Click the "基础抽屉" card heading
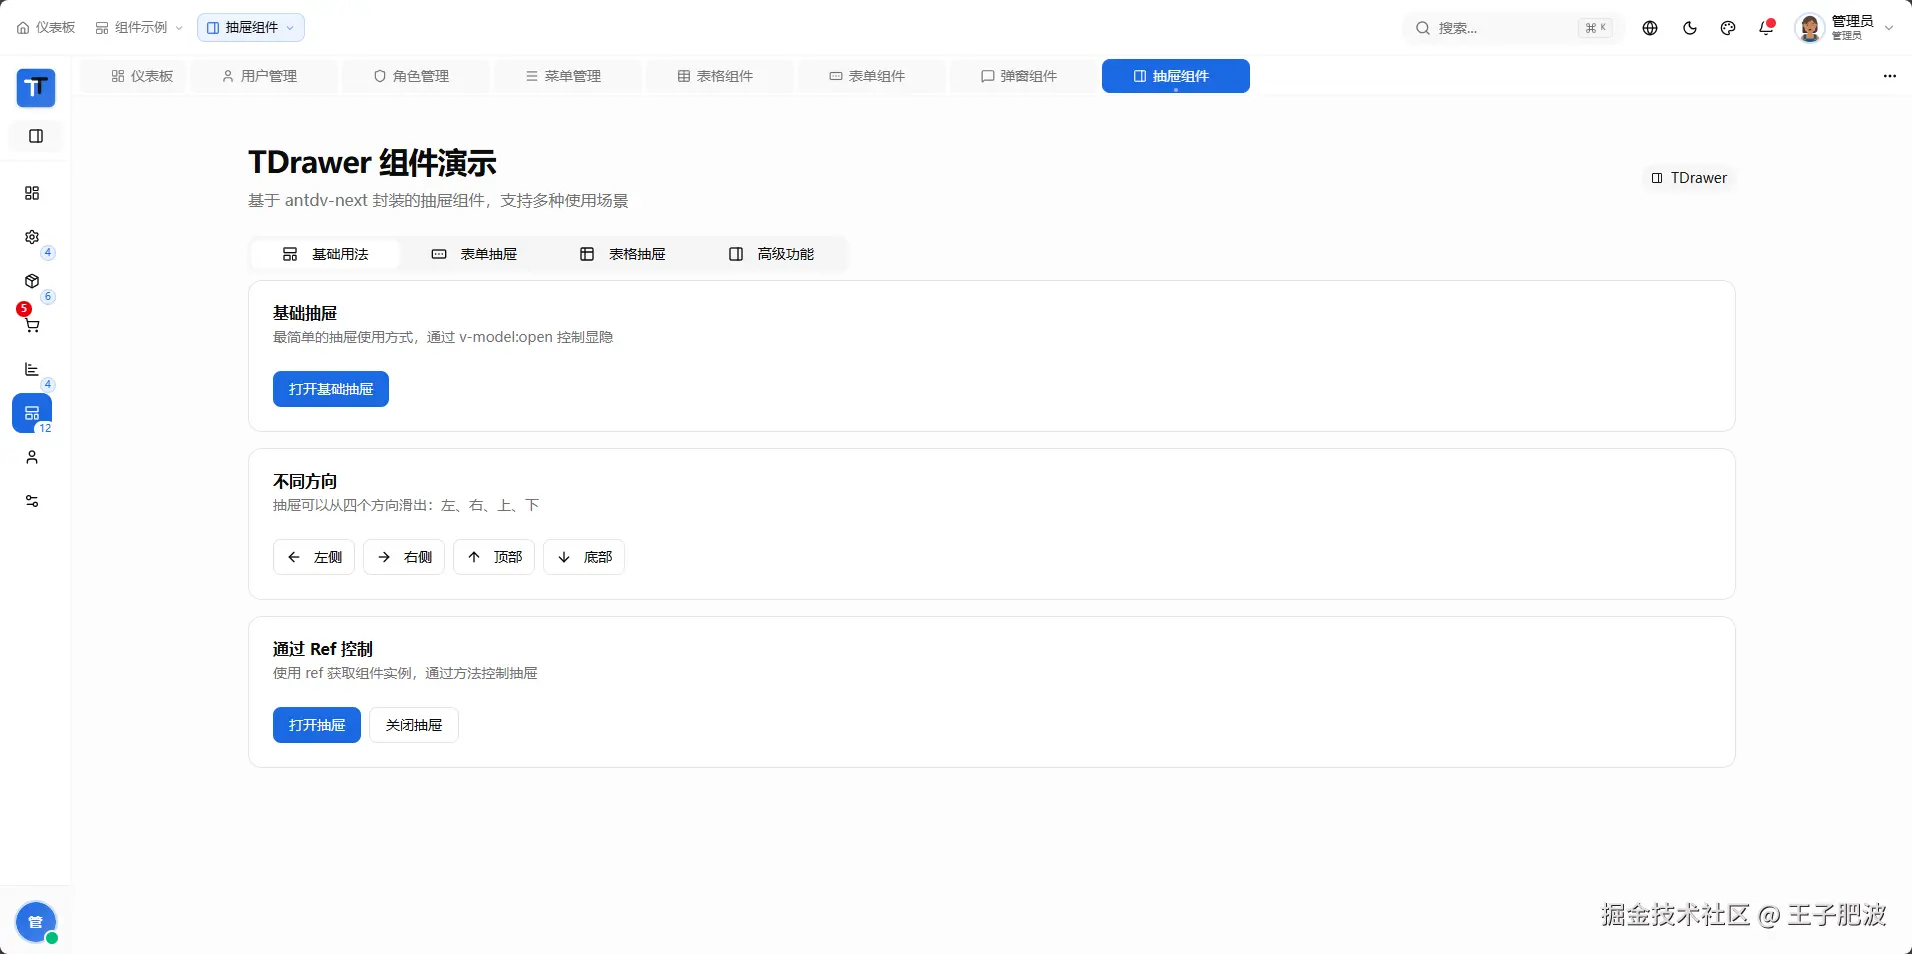 [305, 313]
